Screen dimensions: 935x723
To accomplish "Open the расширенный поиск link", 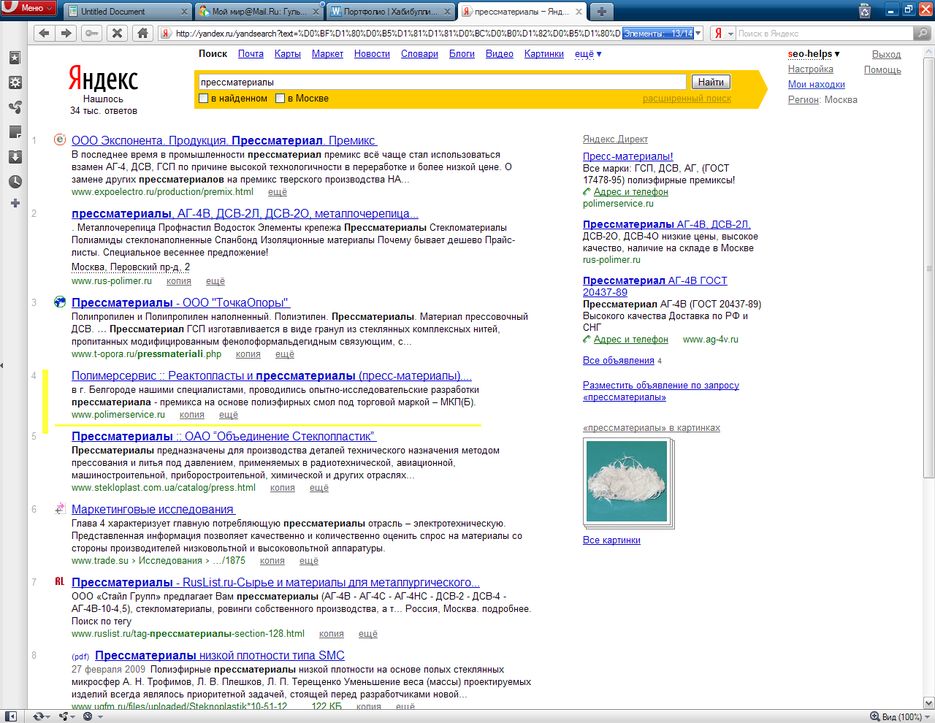I will point(687,98).
